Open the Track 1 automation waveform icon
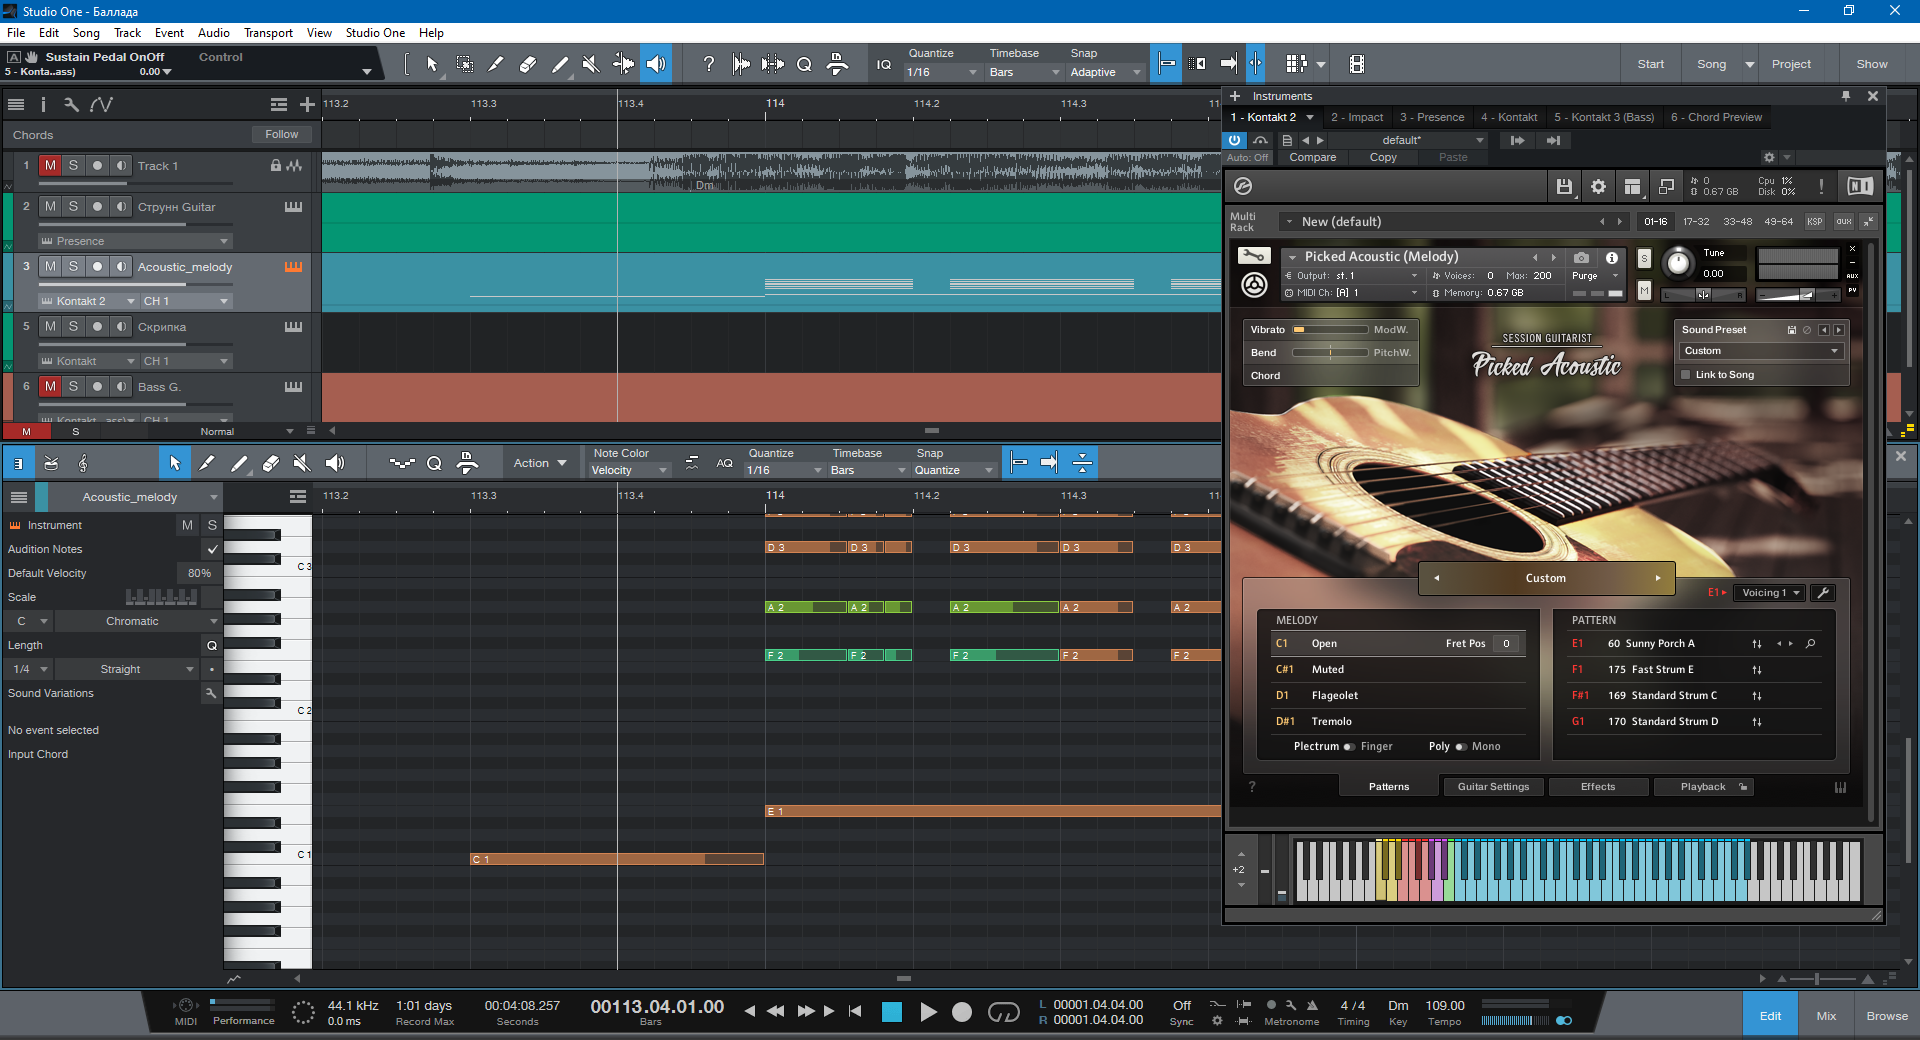 tap(294, 166)
